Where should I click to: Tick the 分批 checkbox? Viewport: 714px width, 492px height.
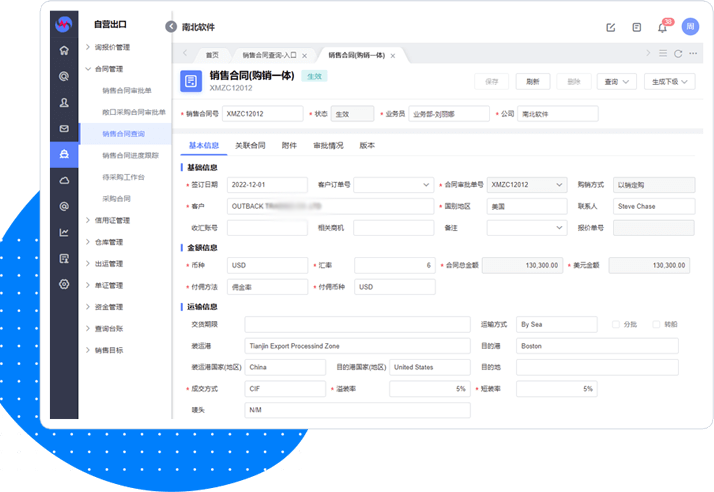point(616,324)
